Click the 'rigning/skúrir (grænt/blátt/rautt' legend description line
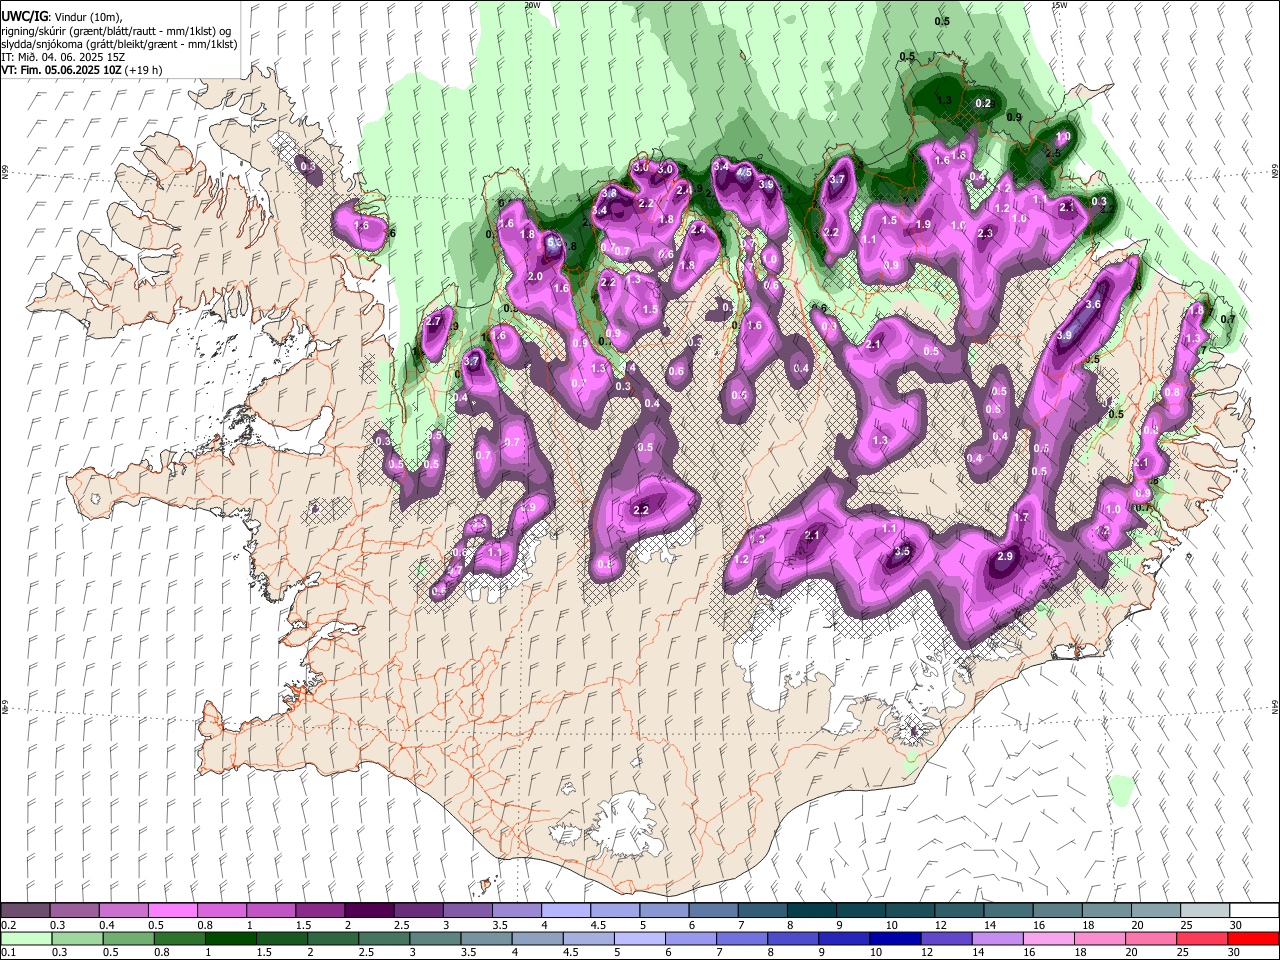 pyautogui.click(x=116, y=30)
